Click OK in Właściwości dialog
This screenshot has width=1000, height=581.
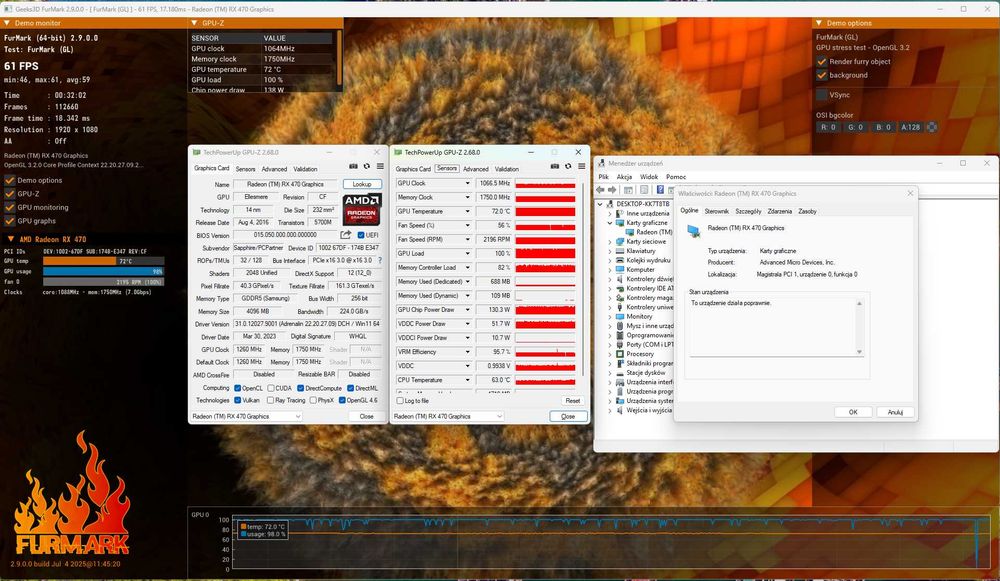(x=853, y=412)
